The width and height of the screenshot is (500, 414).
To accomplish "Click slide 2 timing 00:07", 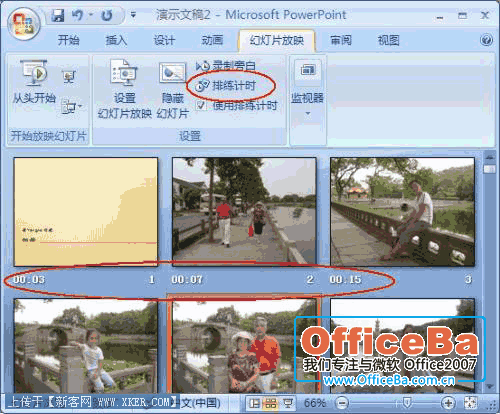I will [x=187, y=280].
